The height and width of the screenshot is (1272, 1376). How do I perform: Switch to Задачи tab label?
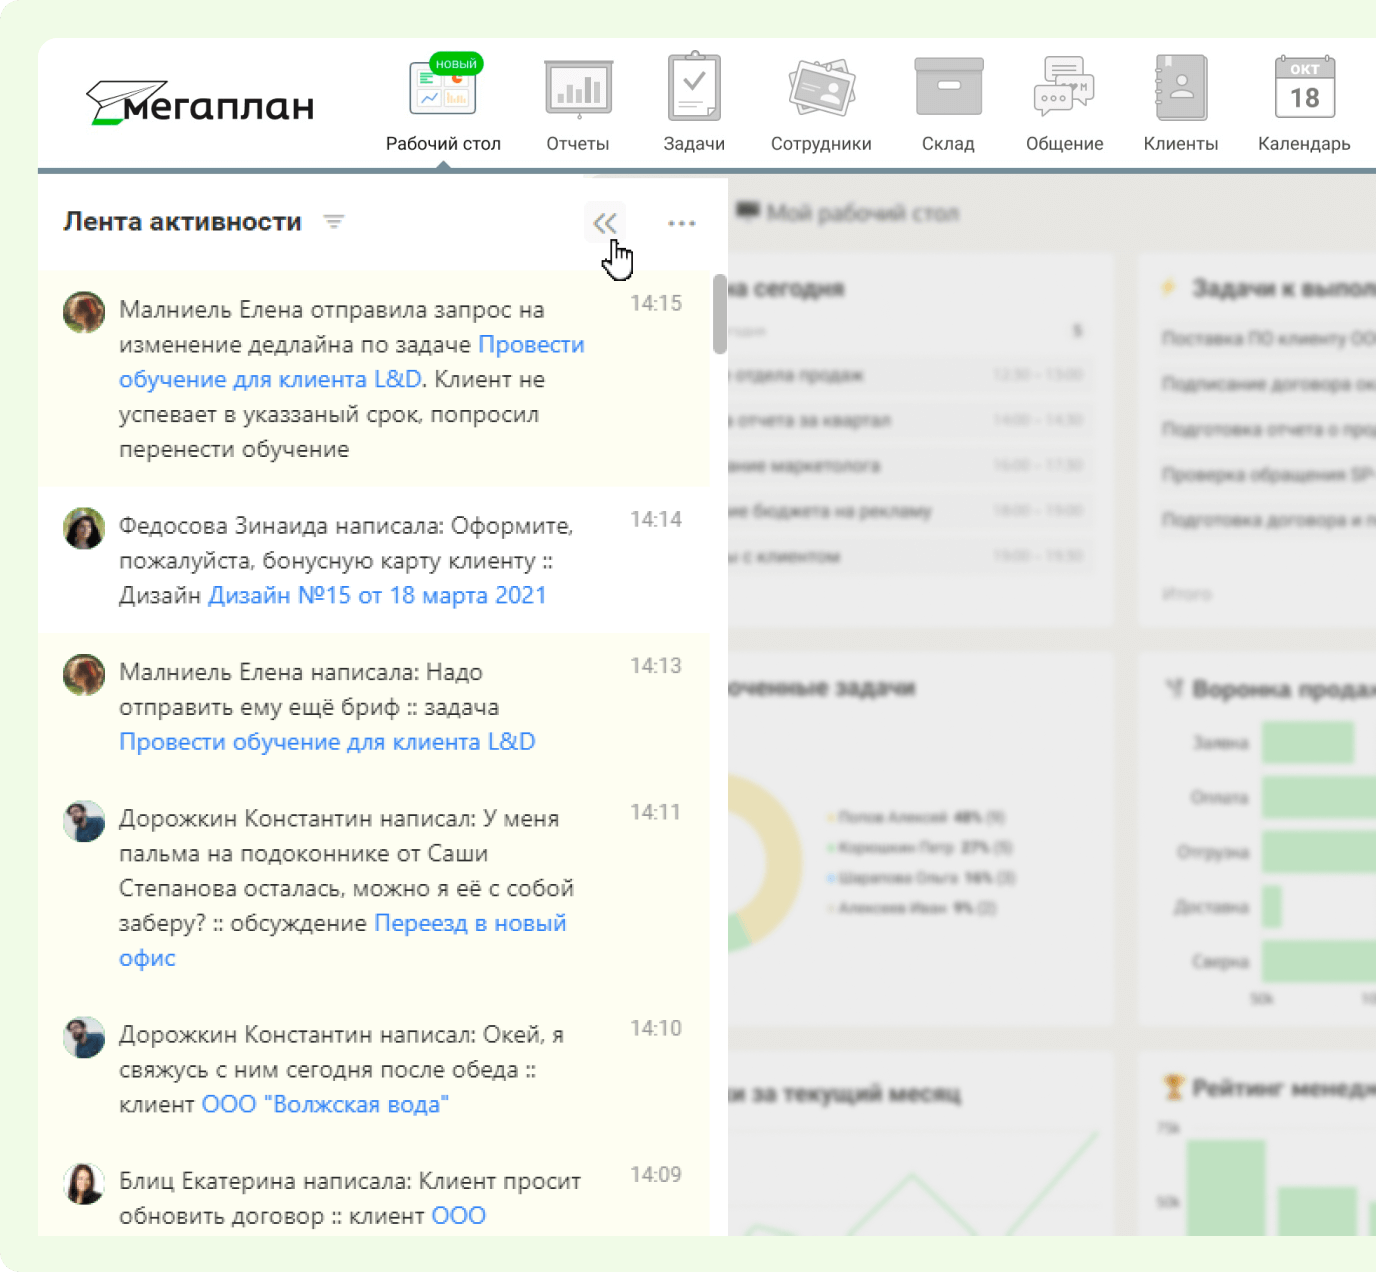click(x=694, y=144)
